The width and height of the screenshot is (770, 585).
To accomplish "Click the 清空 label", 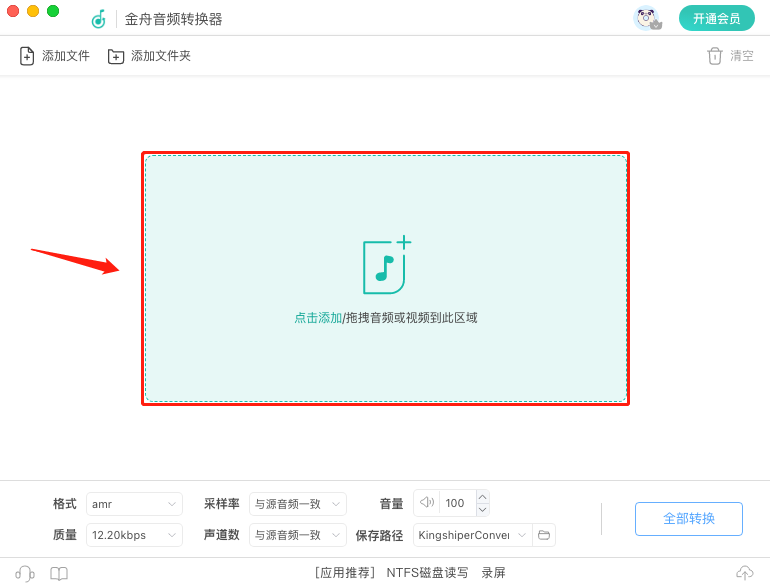I will [x=742, y=56].
